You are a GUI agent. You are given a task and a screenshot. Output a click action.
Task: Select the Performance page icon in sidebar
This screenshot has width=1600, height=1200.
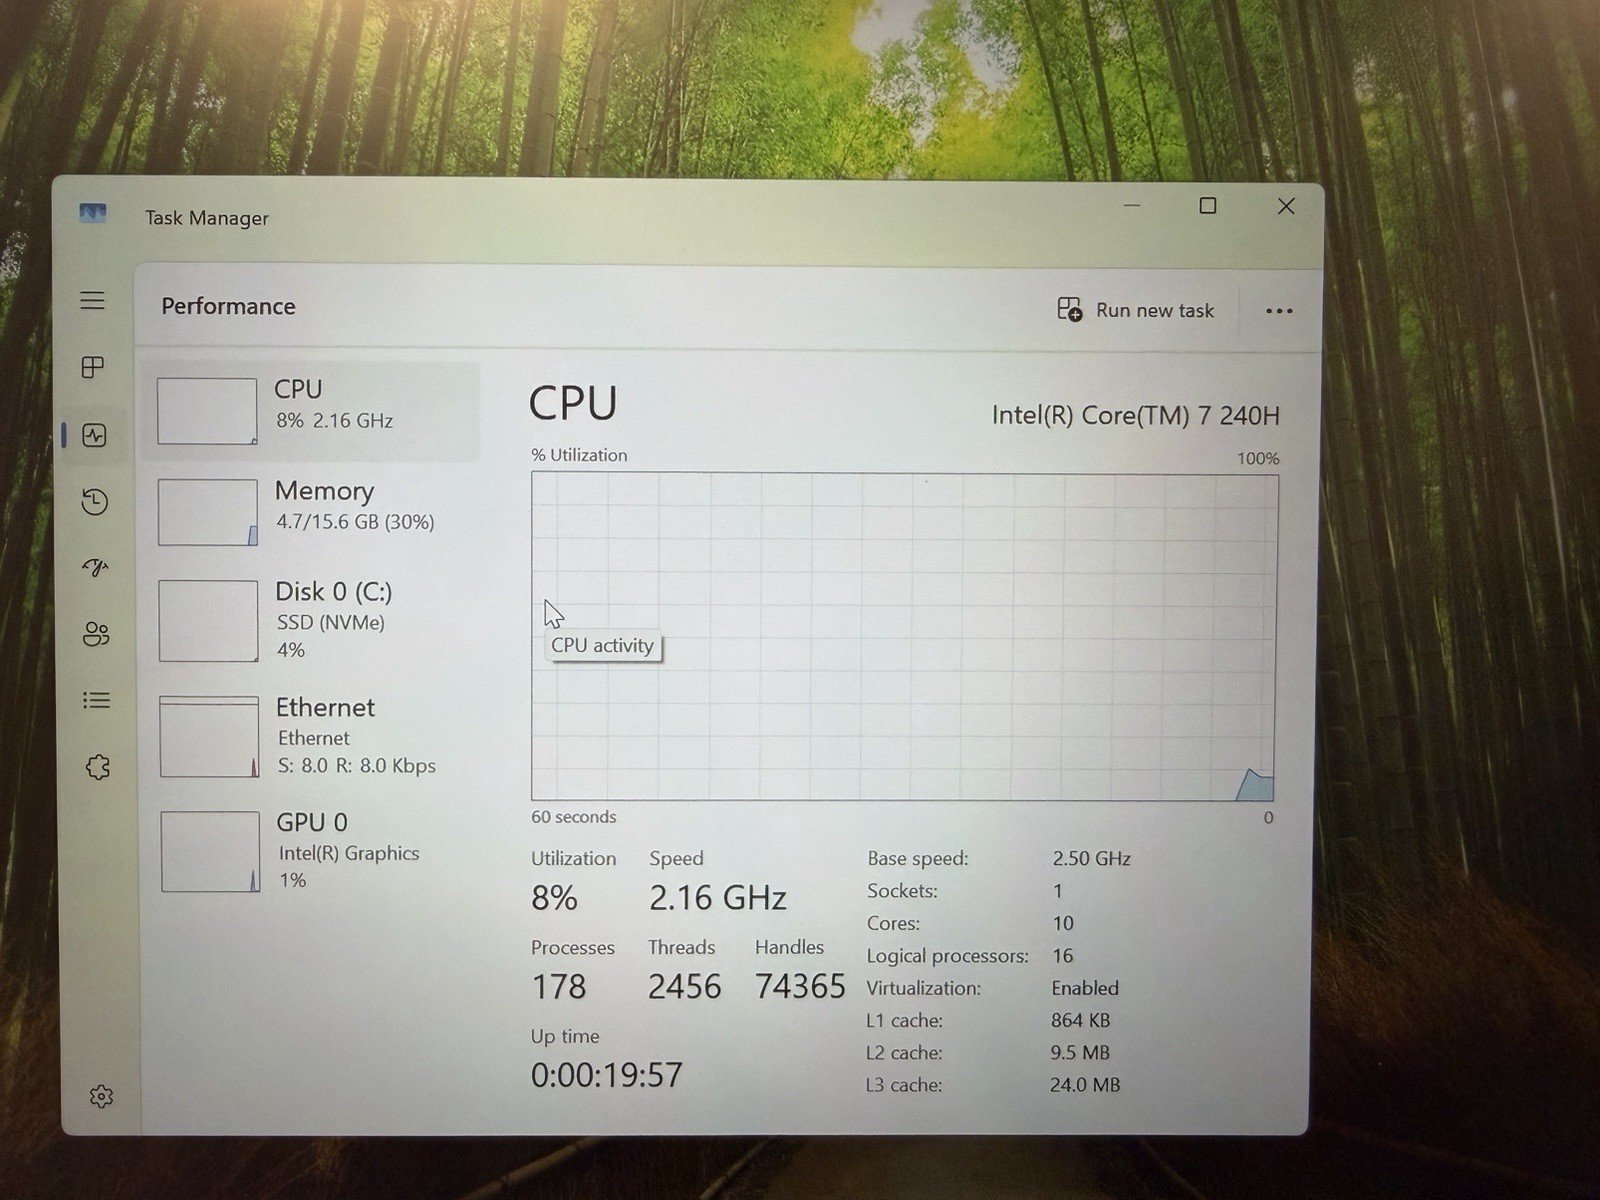[94, 435]
